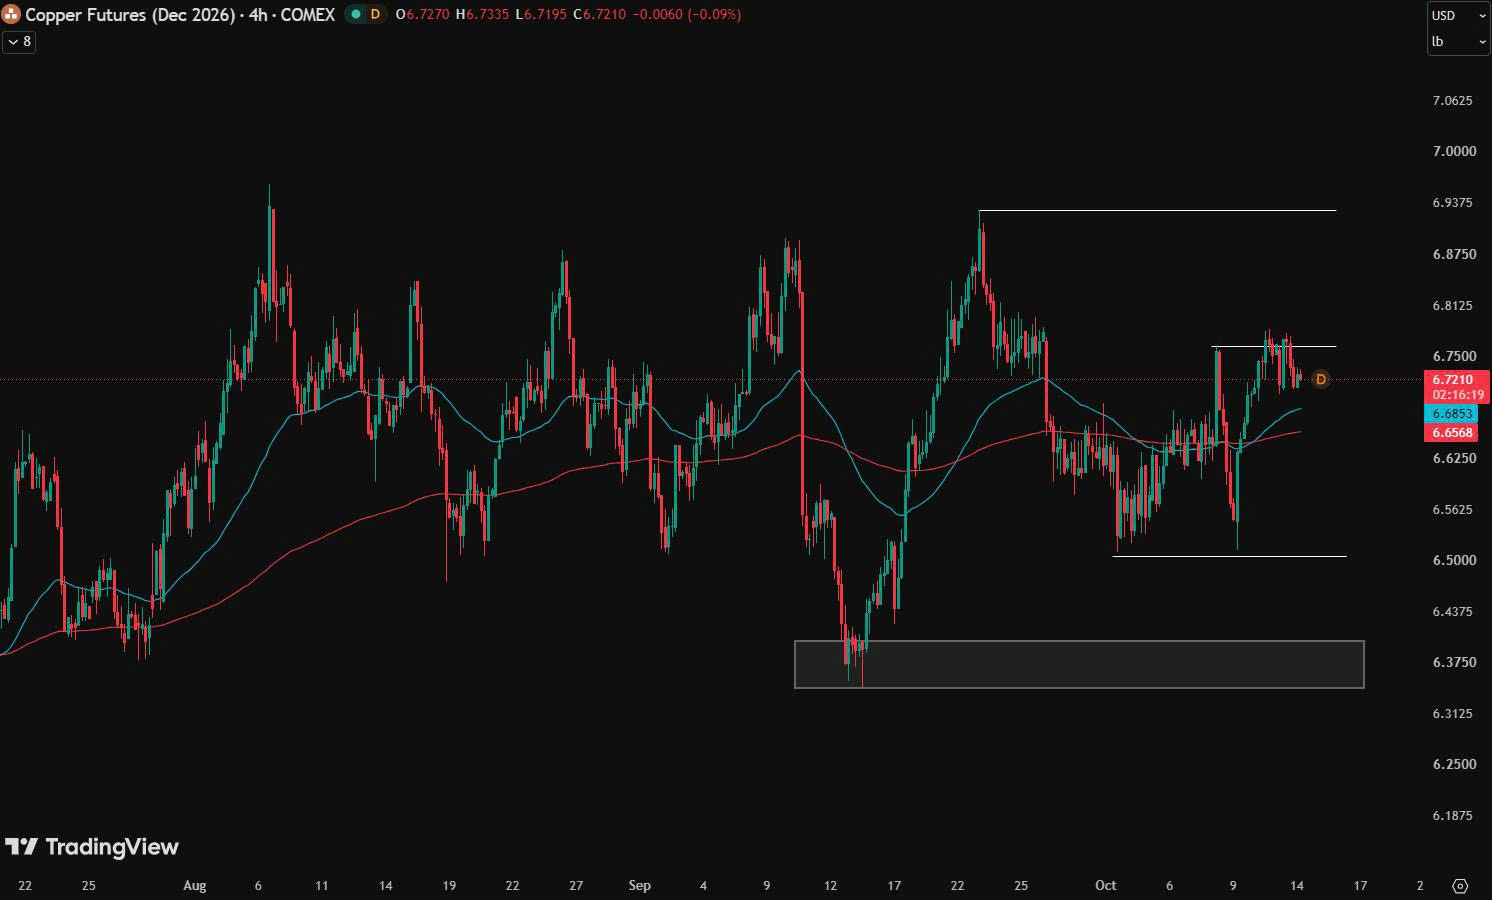This screenshot has width=1492, height=900.
Task: Open the Copper Futures (Dec 2026) symbol title
Action: pyautogui.click(x=180, y=14)
